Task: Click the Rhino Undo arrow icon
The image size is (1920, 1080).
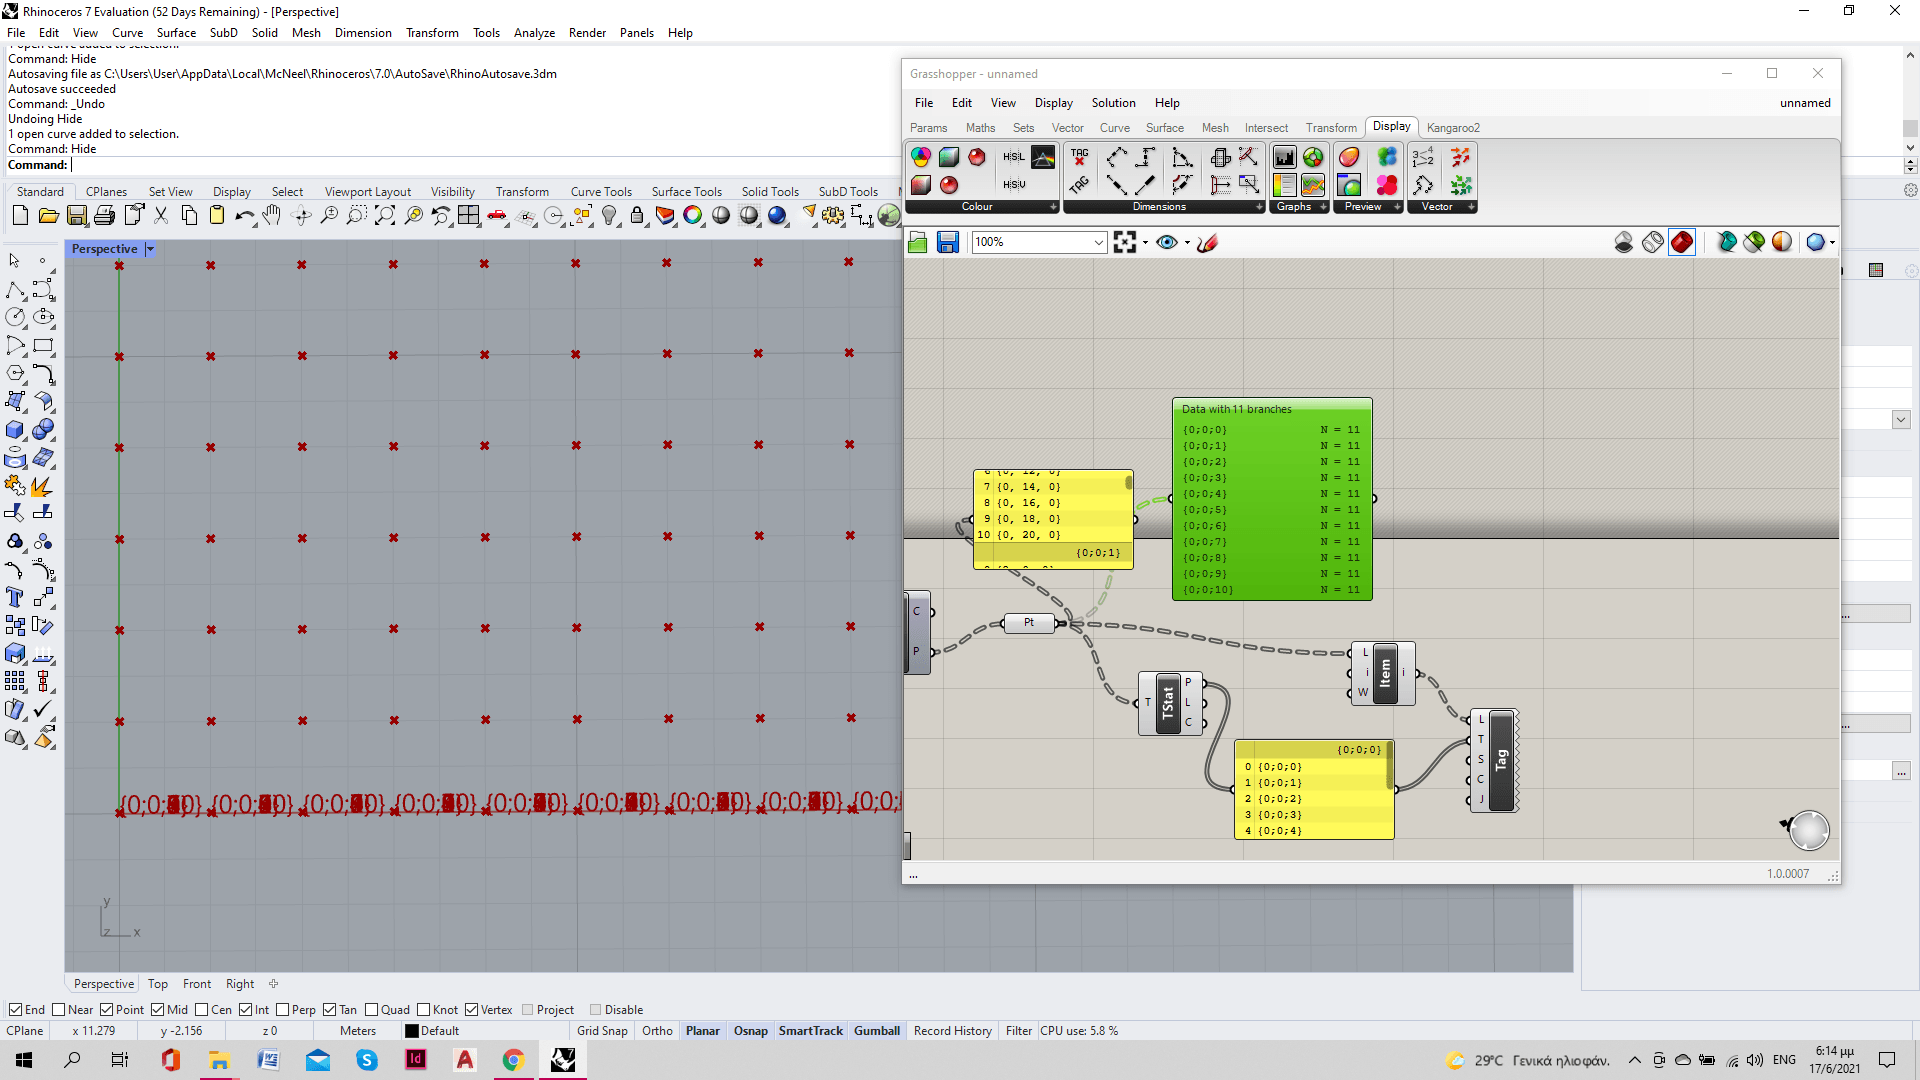Action: 245,215
